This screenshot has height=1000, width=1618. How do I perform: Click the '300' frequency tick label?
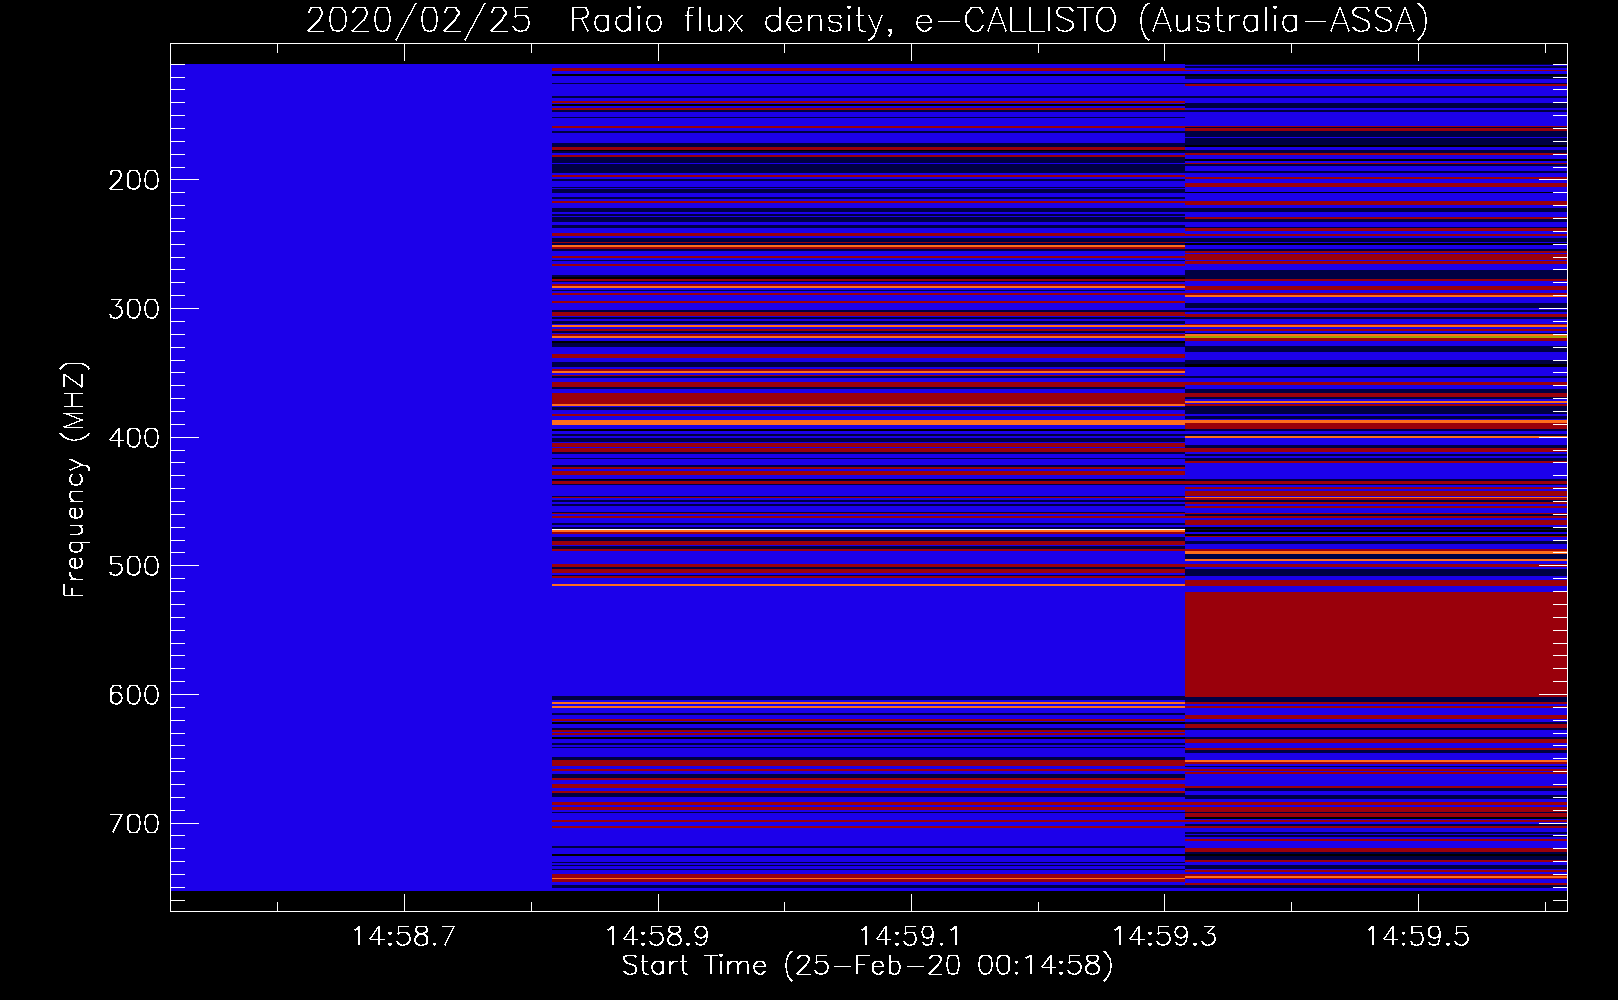click(x=133, y=308)
